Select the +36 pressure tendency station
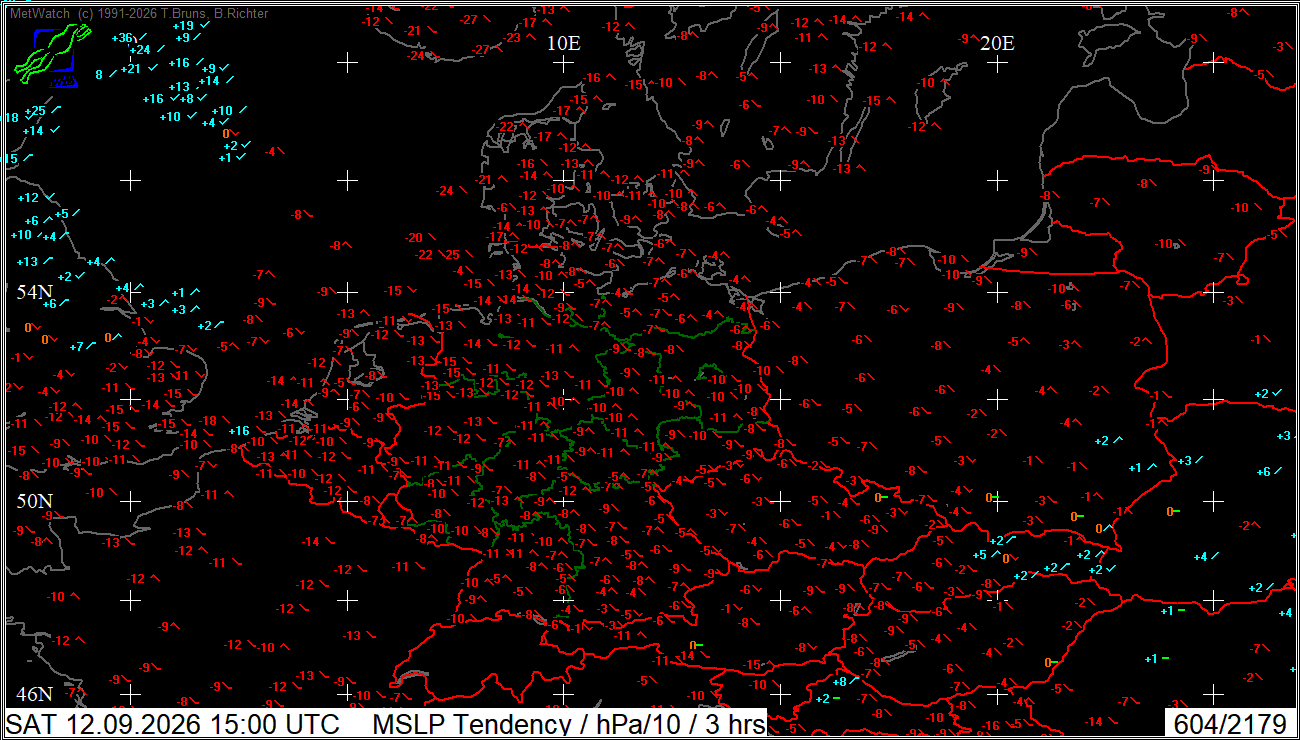1300x740 pixels. [122, 38]
